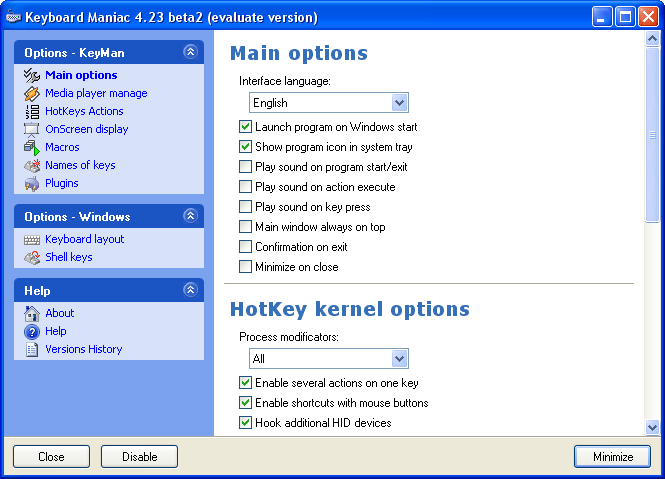665x479 pixels.
Task: Show the About page
Action: point(59,313)
